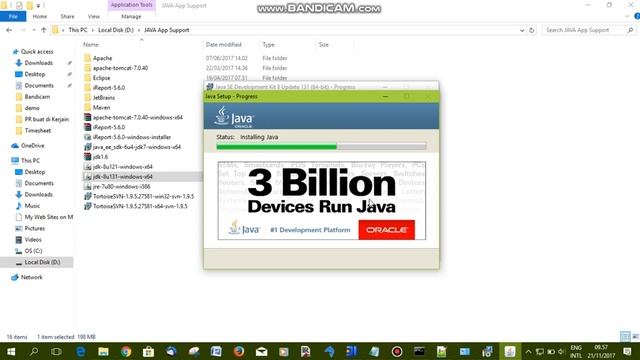The width and height of the screenshot is (640, 360).
Task: Open taskbar search magnifier
Action: click(34, 351)
